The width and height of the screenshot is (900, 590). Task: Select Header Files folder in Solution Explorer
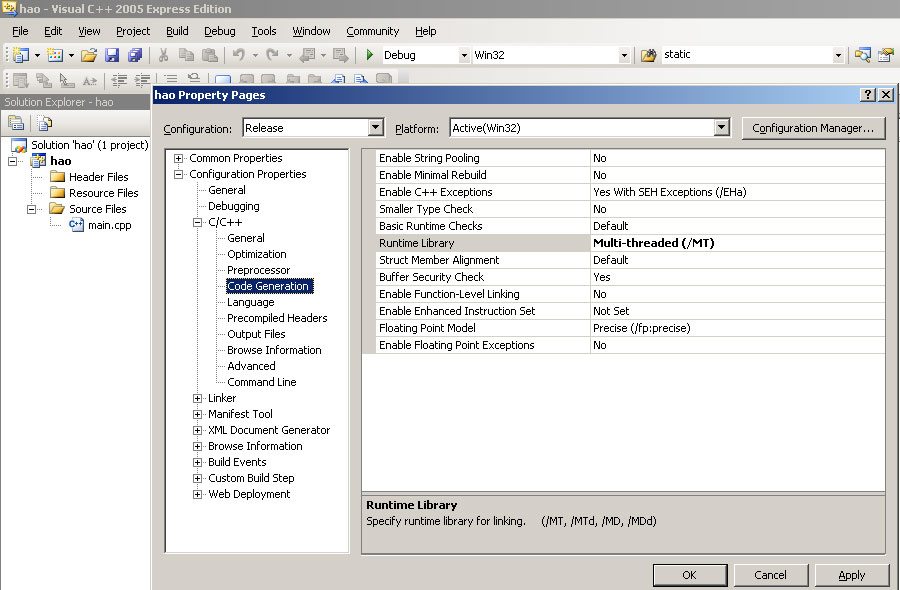pyautogui.click(x=98, y=177)
